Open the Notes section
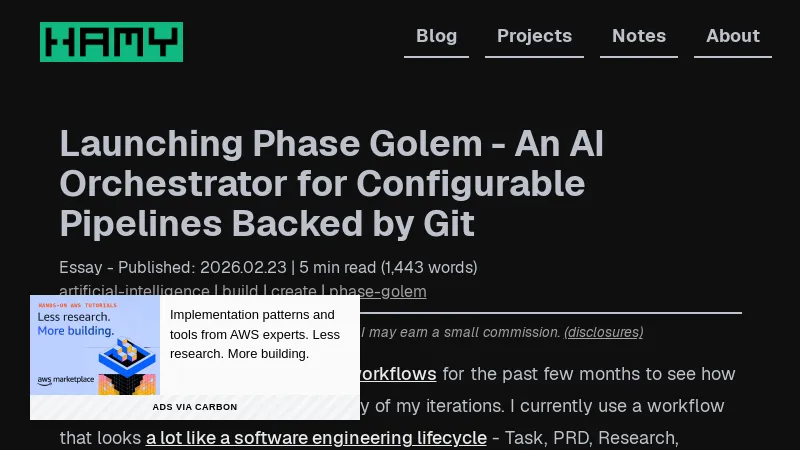The height and width of the screenshot is (450, 800). [x=638, y=36]
